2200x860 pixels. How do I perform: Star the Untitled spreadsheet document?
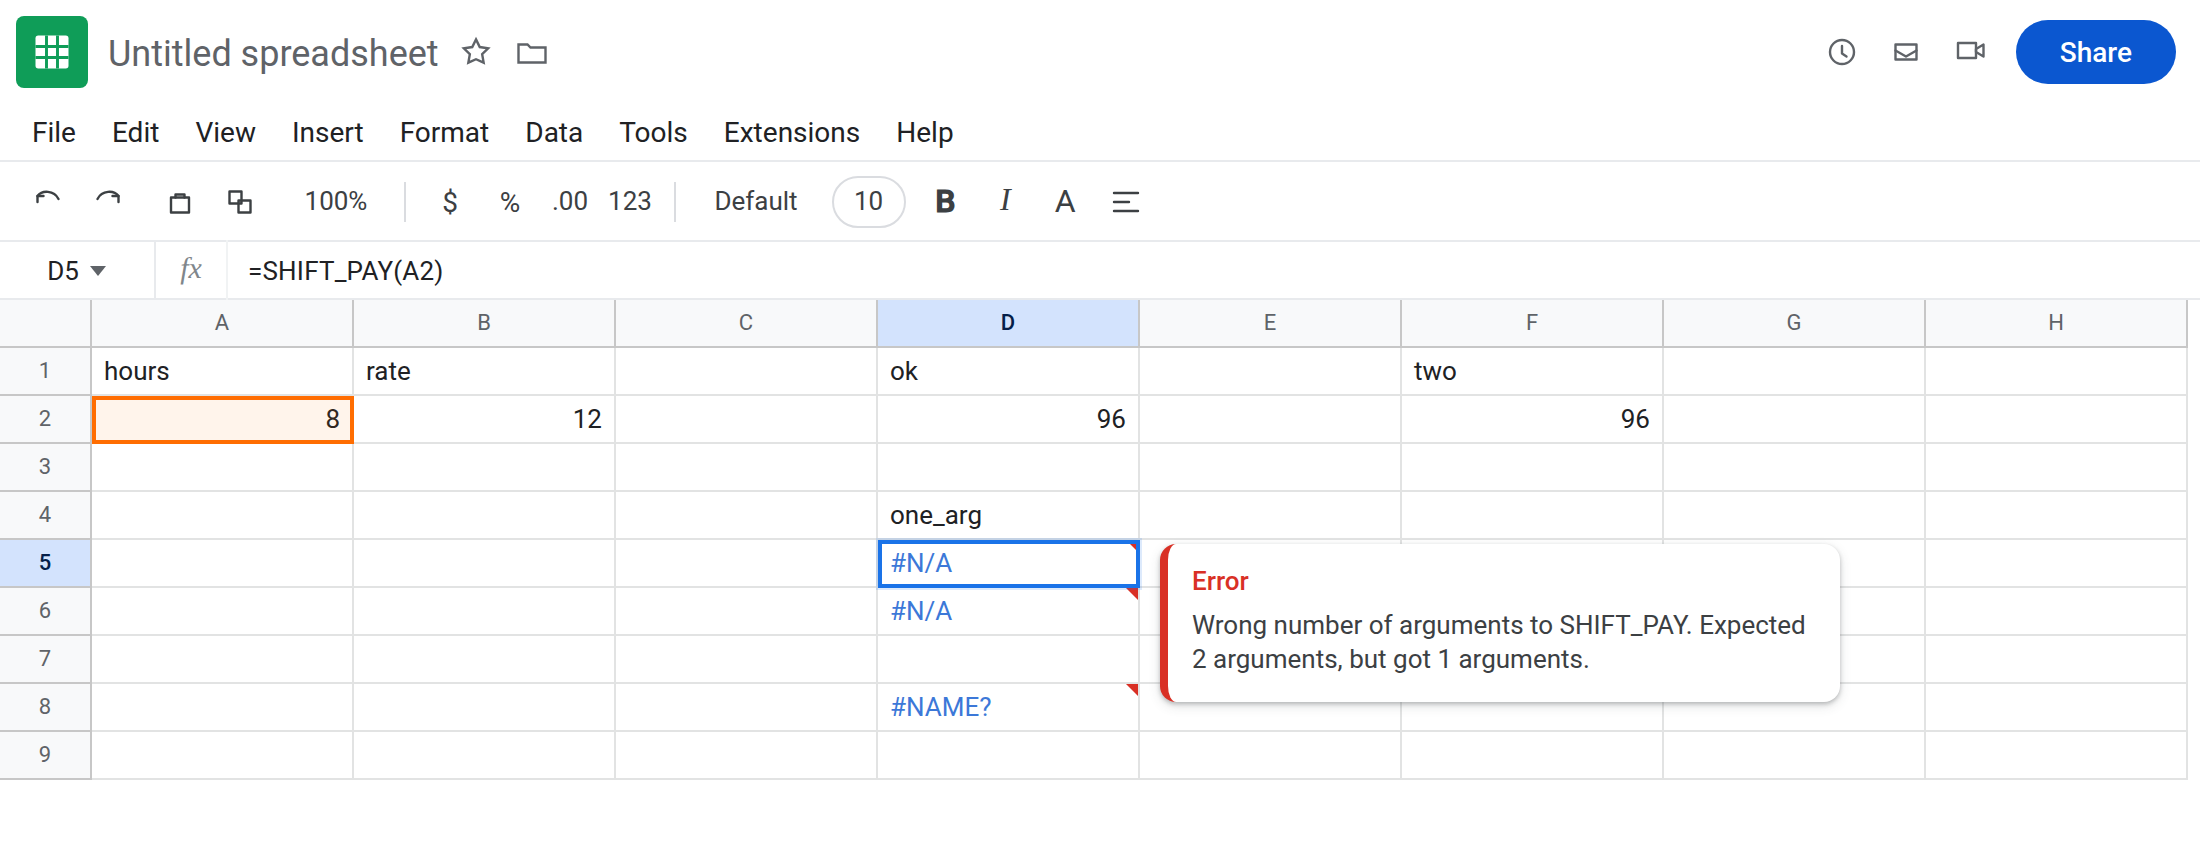coord(476,52)
